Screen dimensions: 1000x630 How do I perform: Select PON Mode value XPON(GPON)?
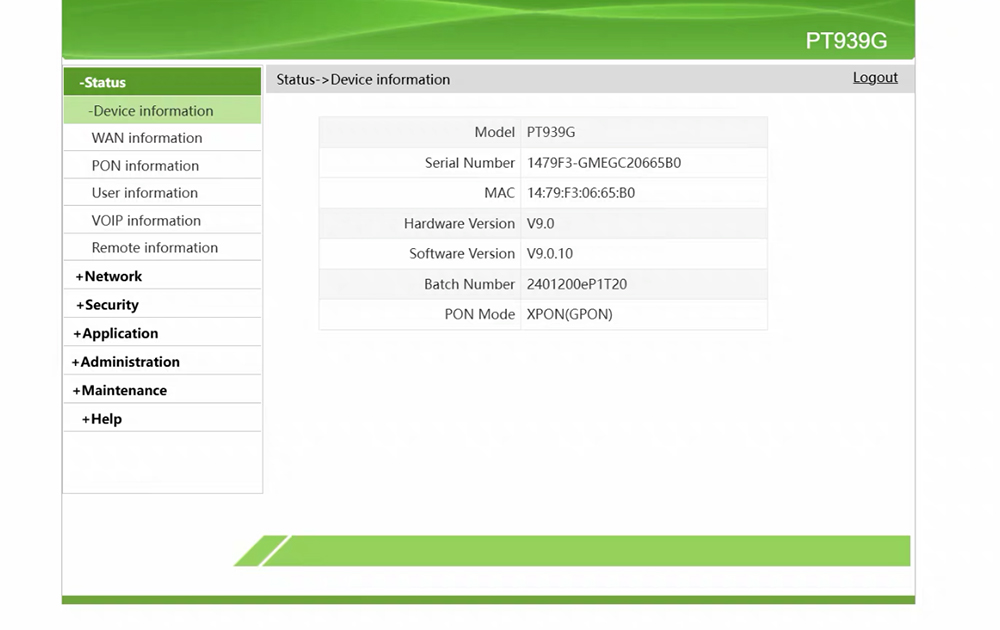(569, 314)
